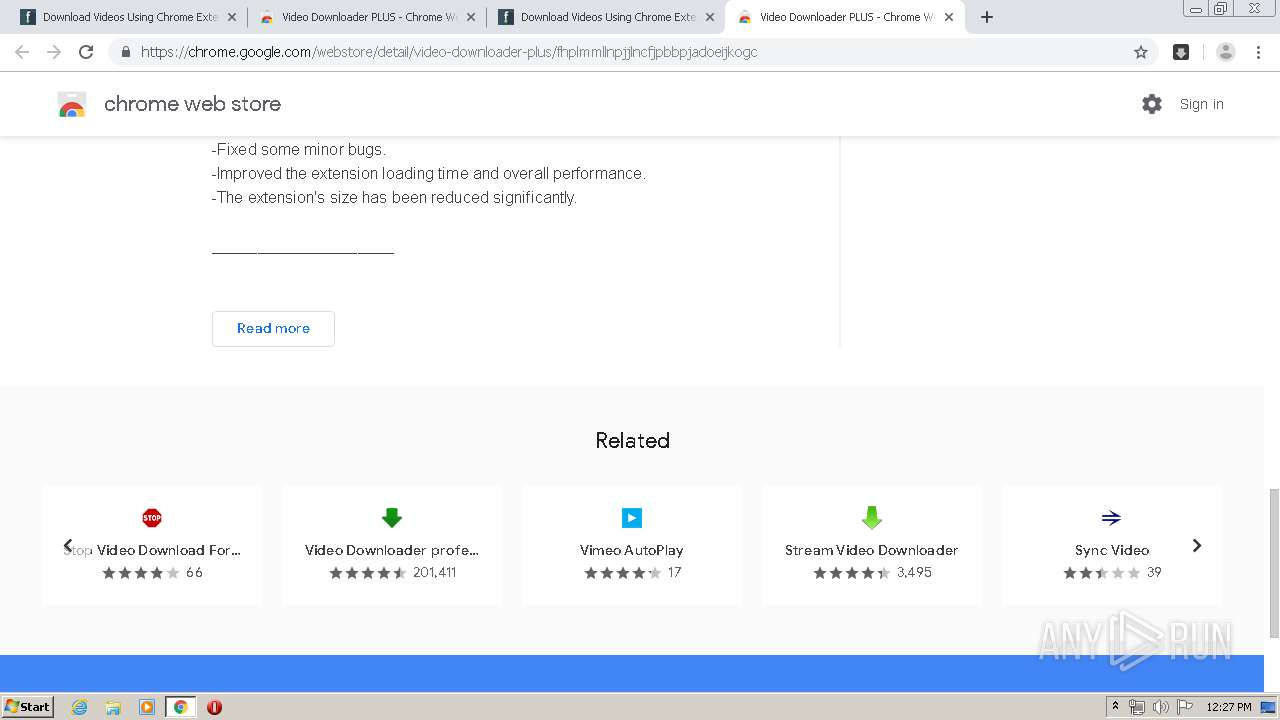The height and width of the screenshot is (720, 1280).
Task: Open Vimeo AutoPlay extension title
Action: 632,550
